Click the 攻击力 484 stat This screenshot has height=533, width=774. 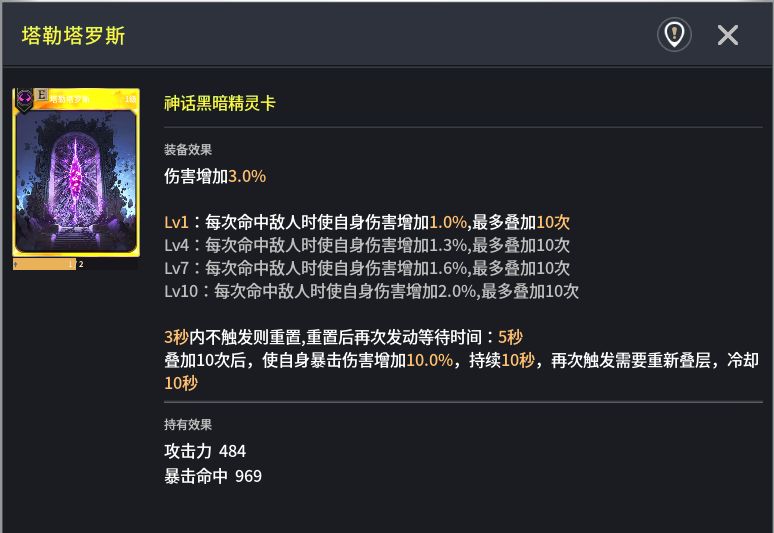click(x=205, y=451)
